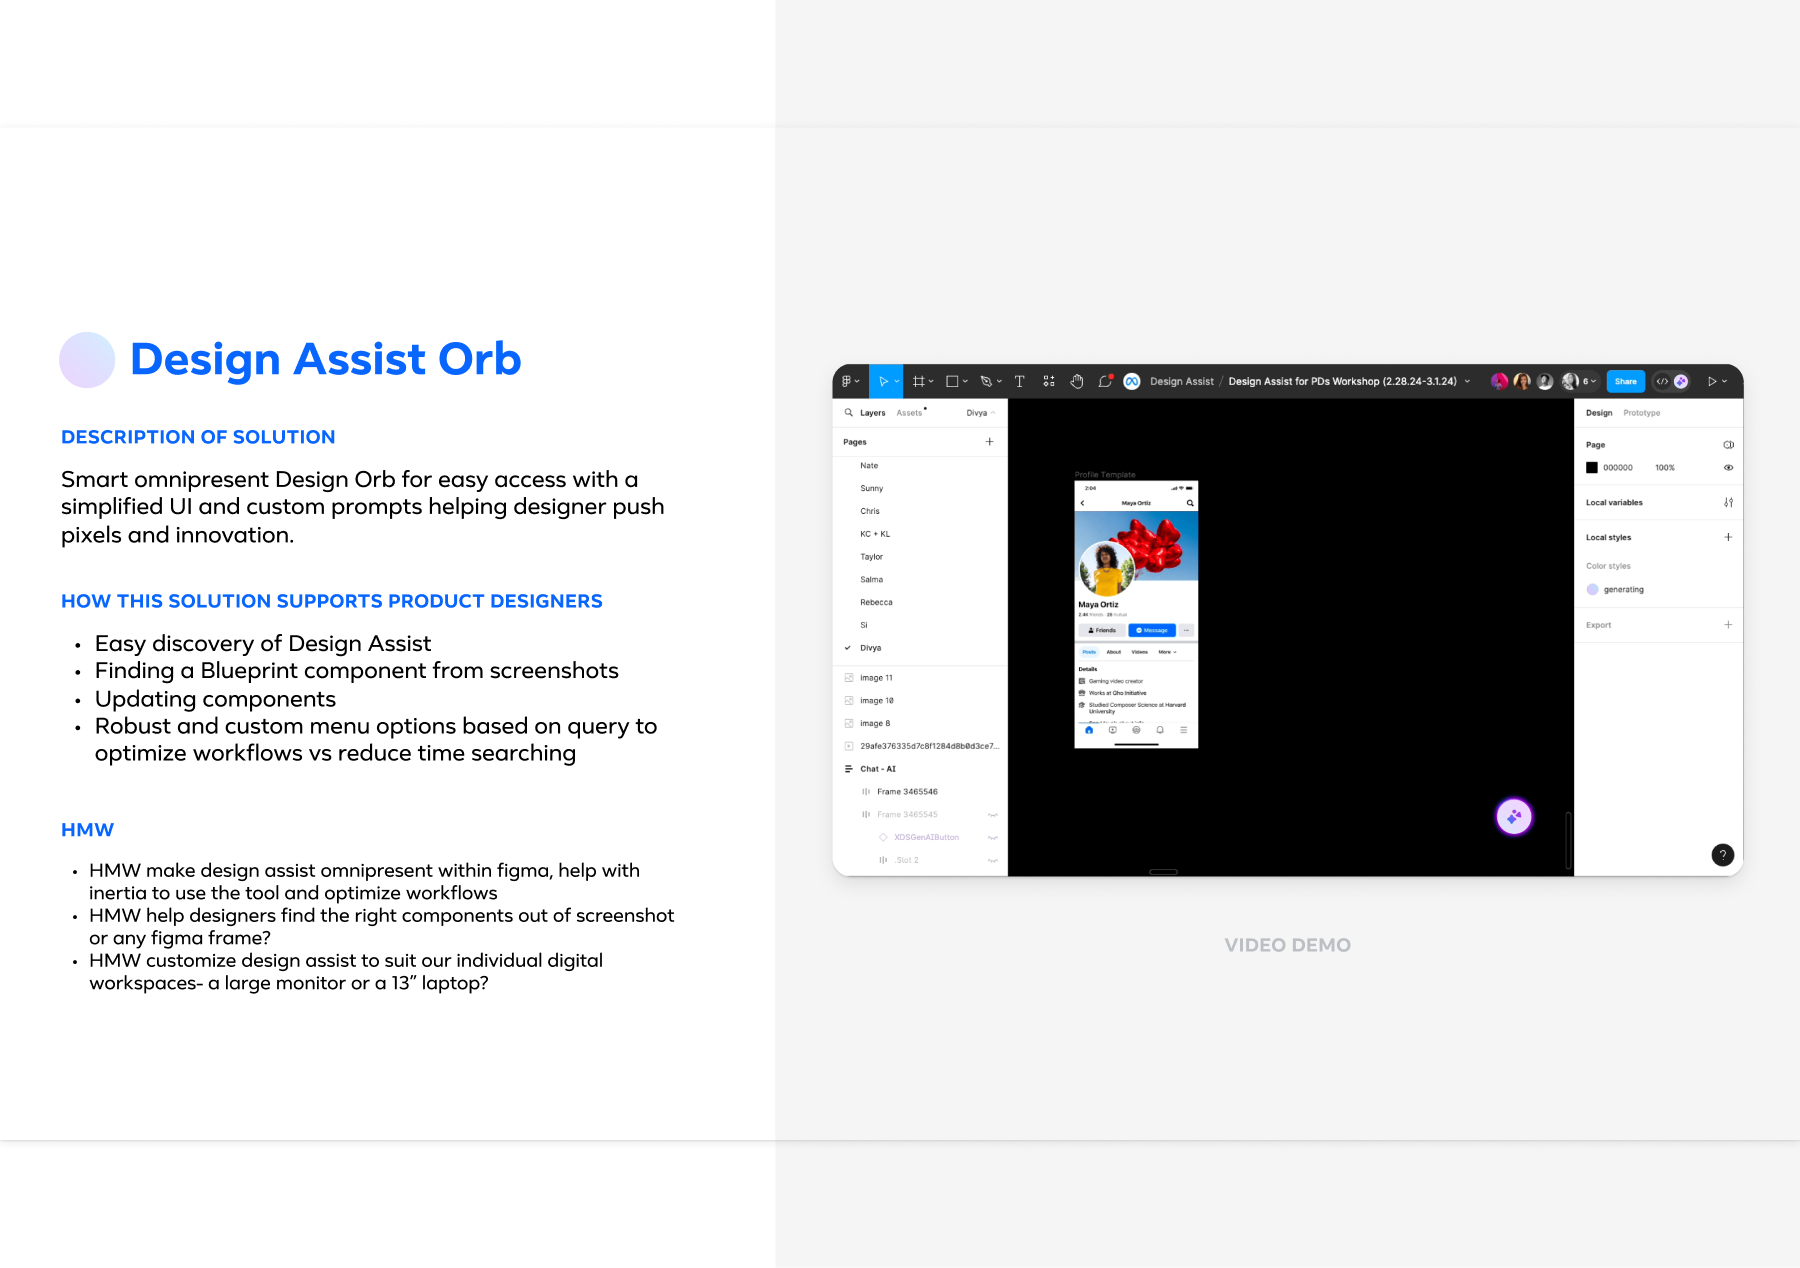The height and width of the screenshot is (1268, 1800).
Task: Show hidden XDSGenAIButton layer
Action: 993,838
